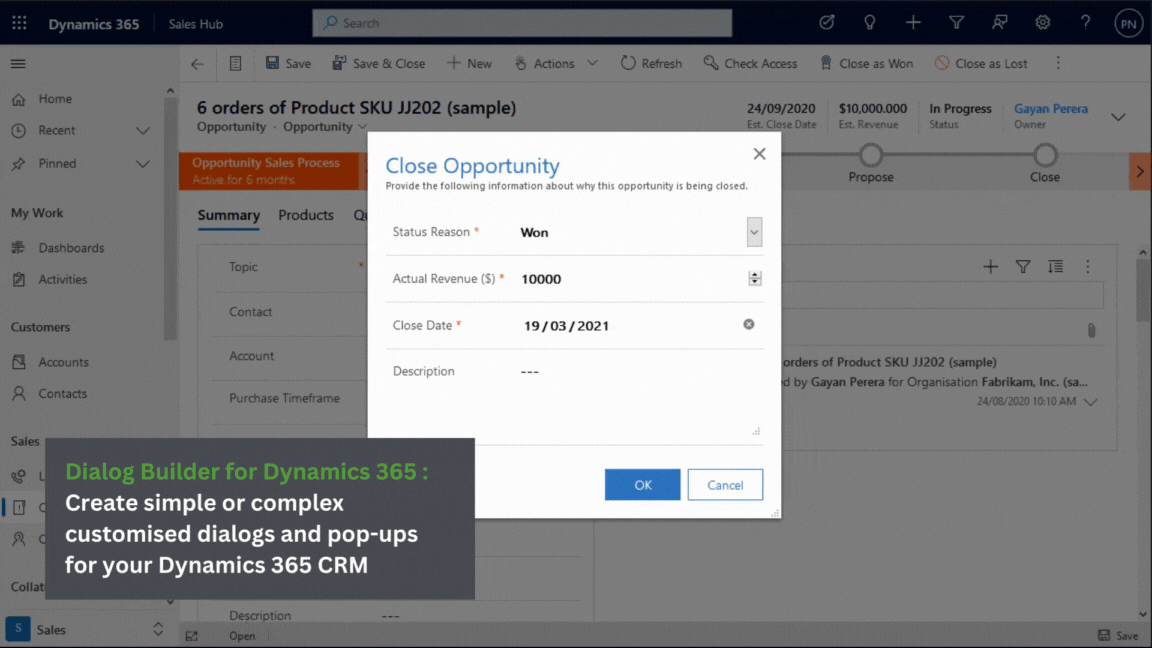The image size is (1152, 648).
Task: Confirm dialog with OK button
Action: (x=643, y=485)
